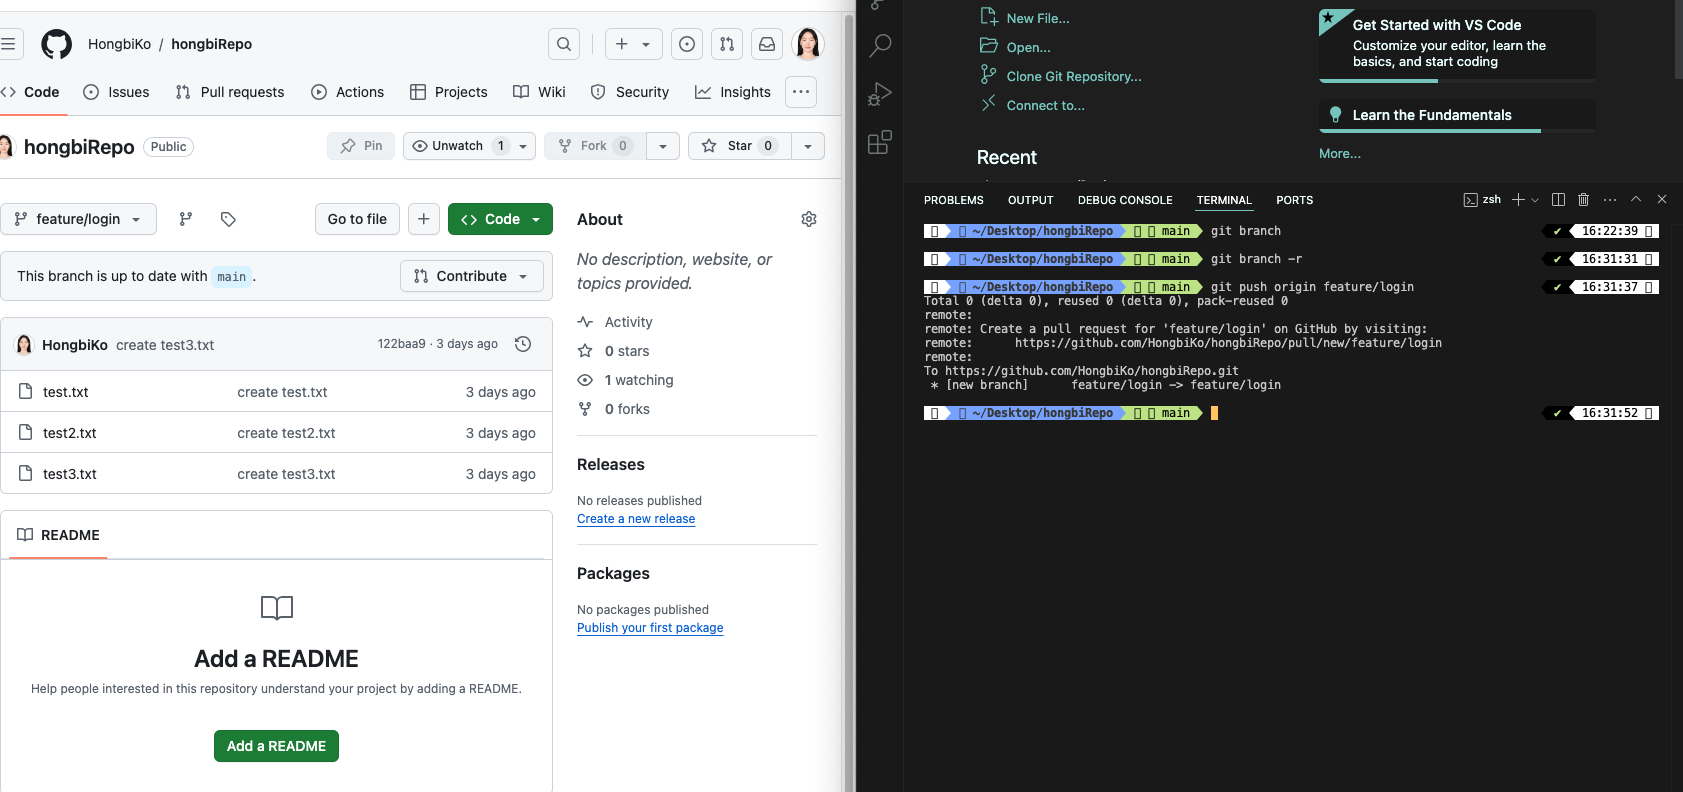Image resolution: width=1683 pixels, height=792 pixels.
Task: Open test2.txt file row
Action: 276,433
